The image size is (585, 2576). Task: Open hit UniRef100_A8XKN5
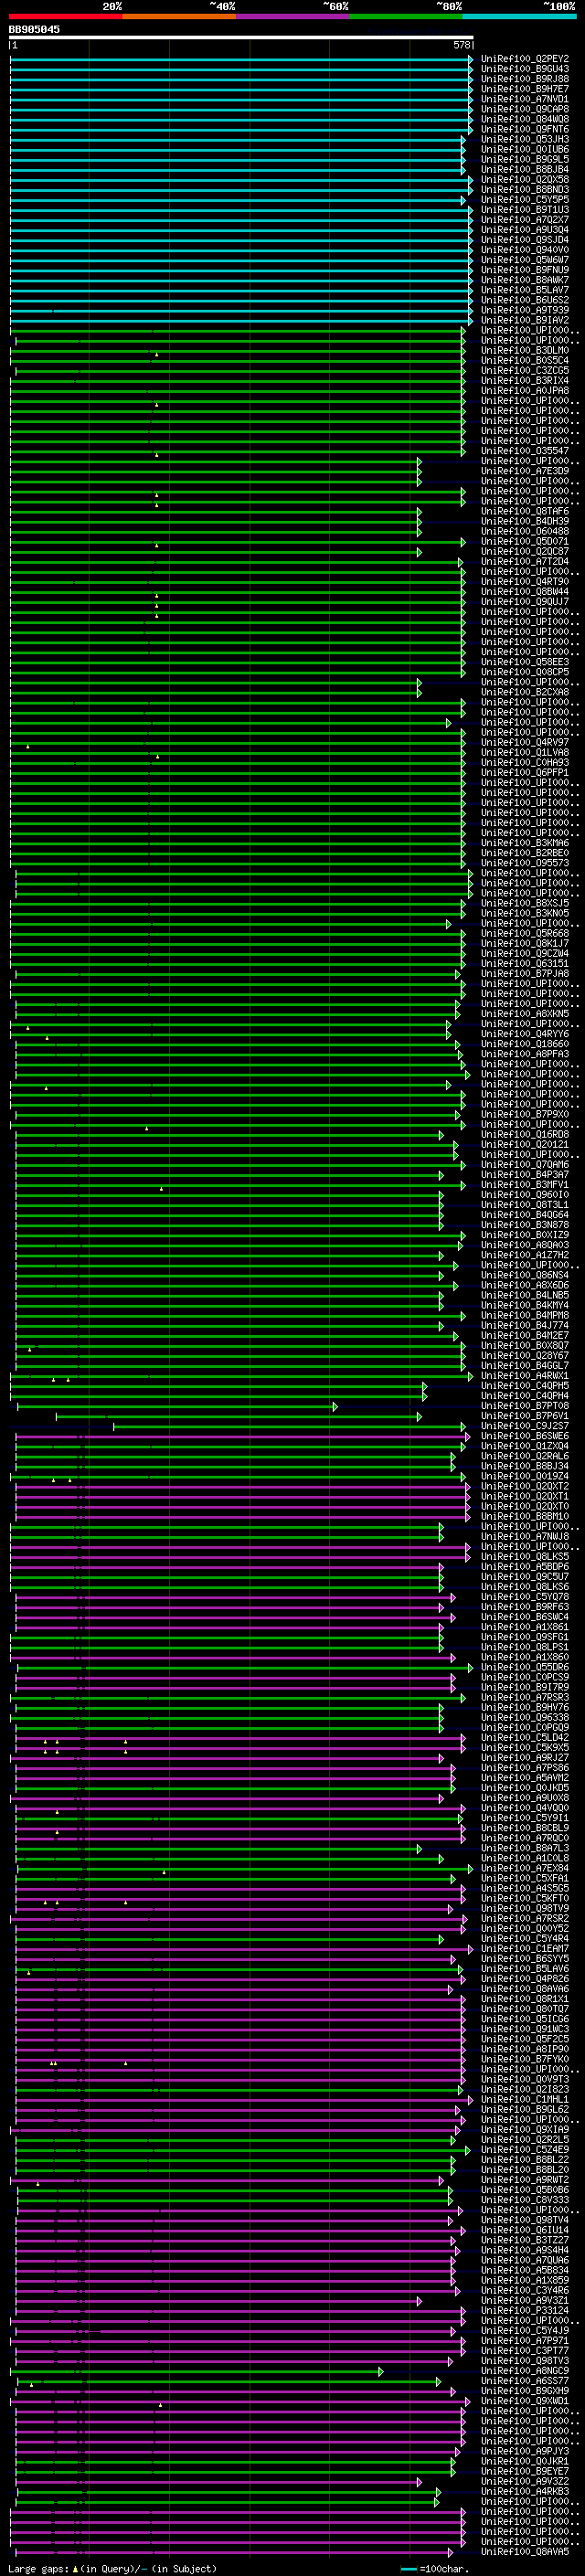click(525, 1013)
